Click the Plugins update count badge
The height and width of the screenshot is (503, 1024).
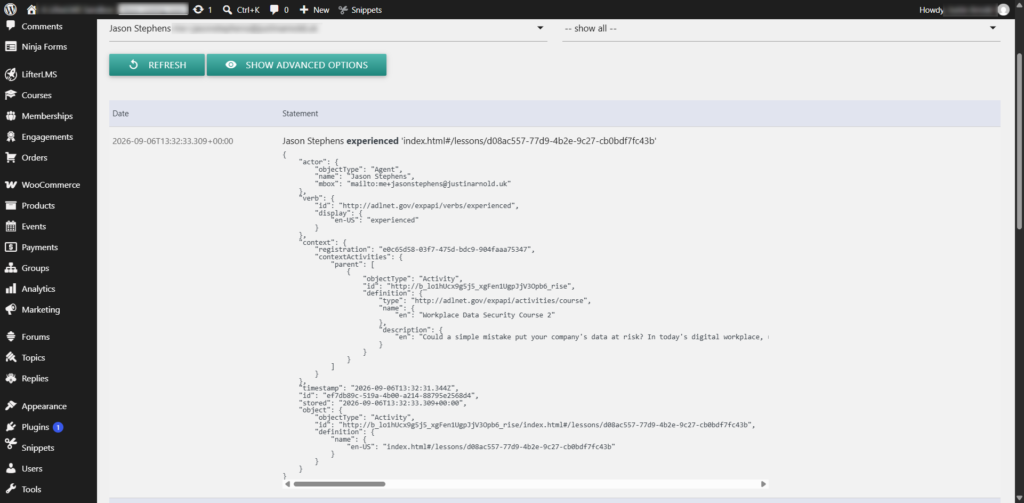pyautogui.click(x=57, y=427)
